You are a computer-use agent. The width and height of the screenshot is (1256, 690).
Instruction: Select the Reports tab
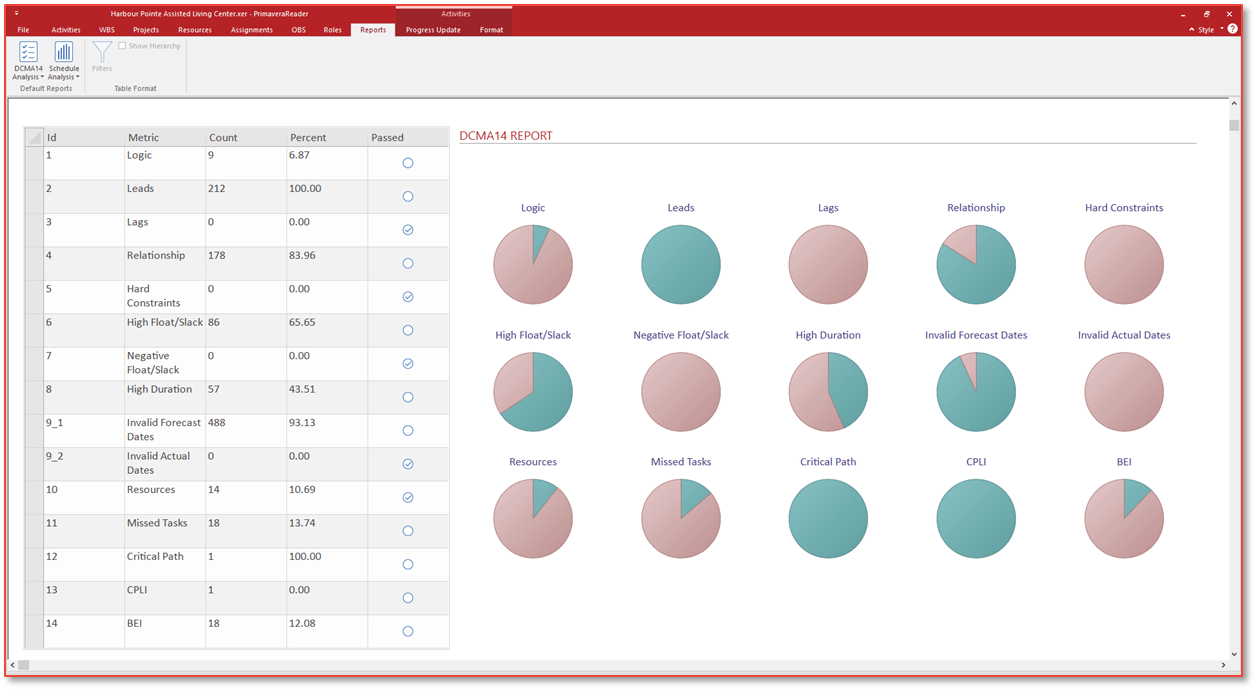click(x=373, y=30)
